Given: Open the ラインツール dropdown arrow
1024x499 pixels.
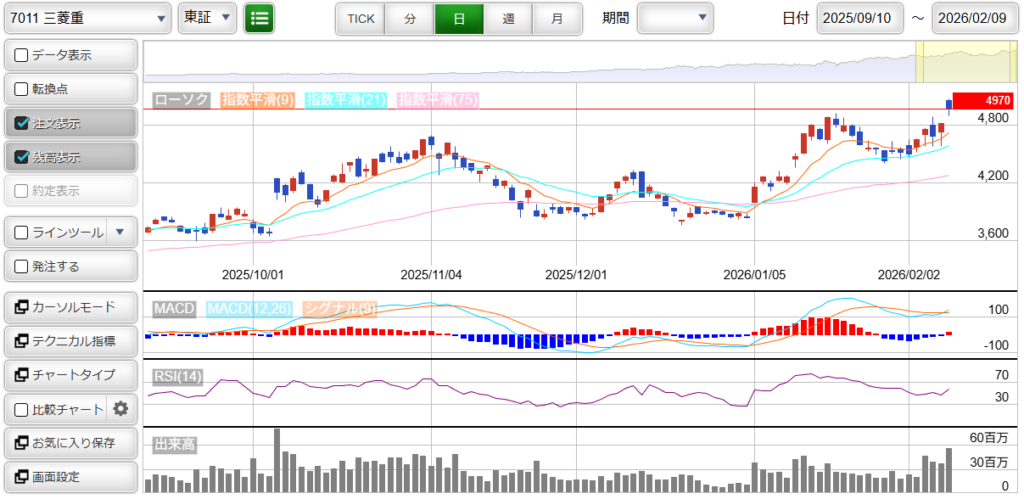Looking at the screenshot, I should tap(120, 232).
